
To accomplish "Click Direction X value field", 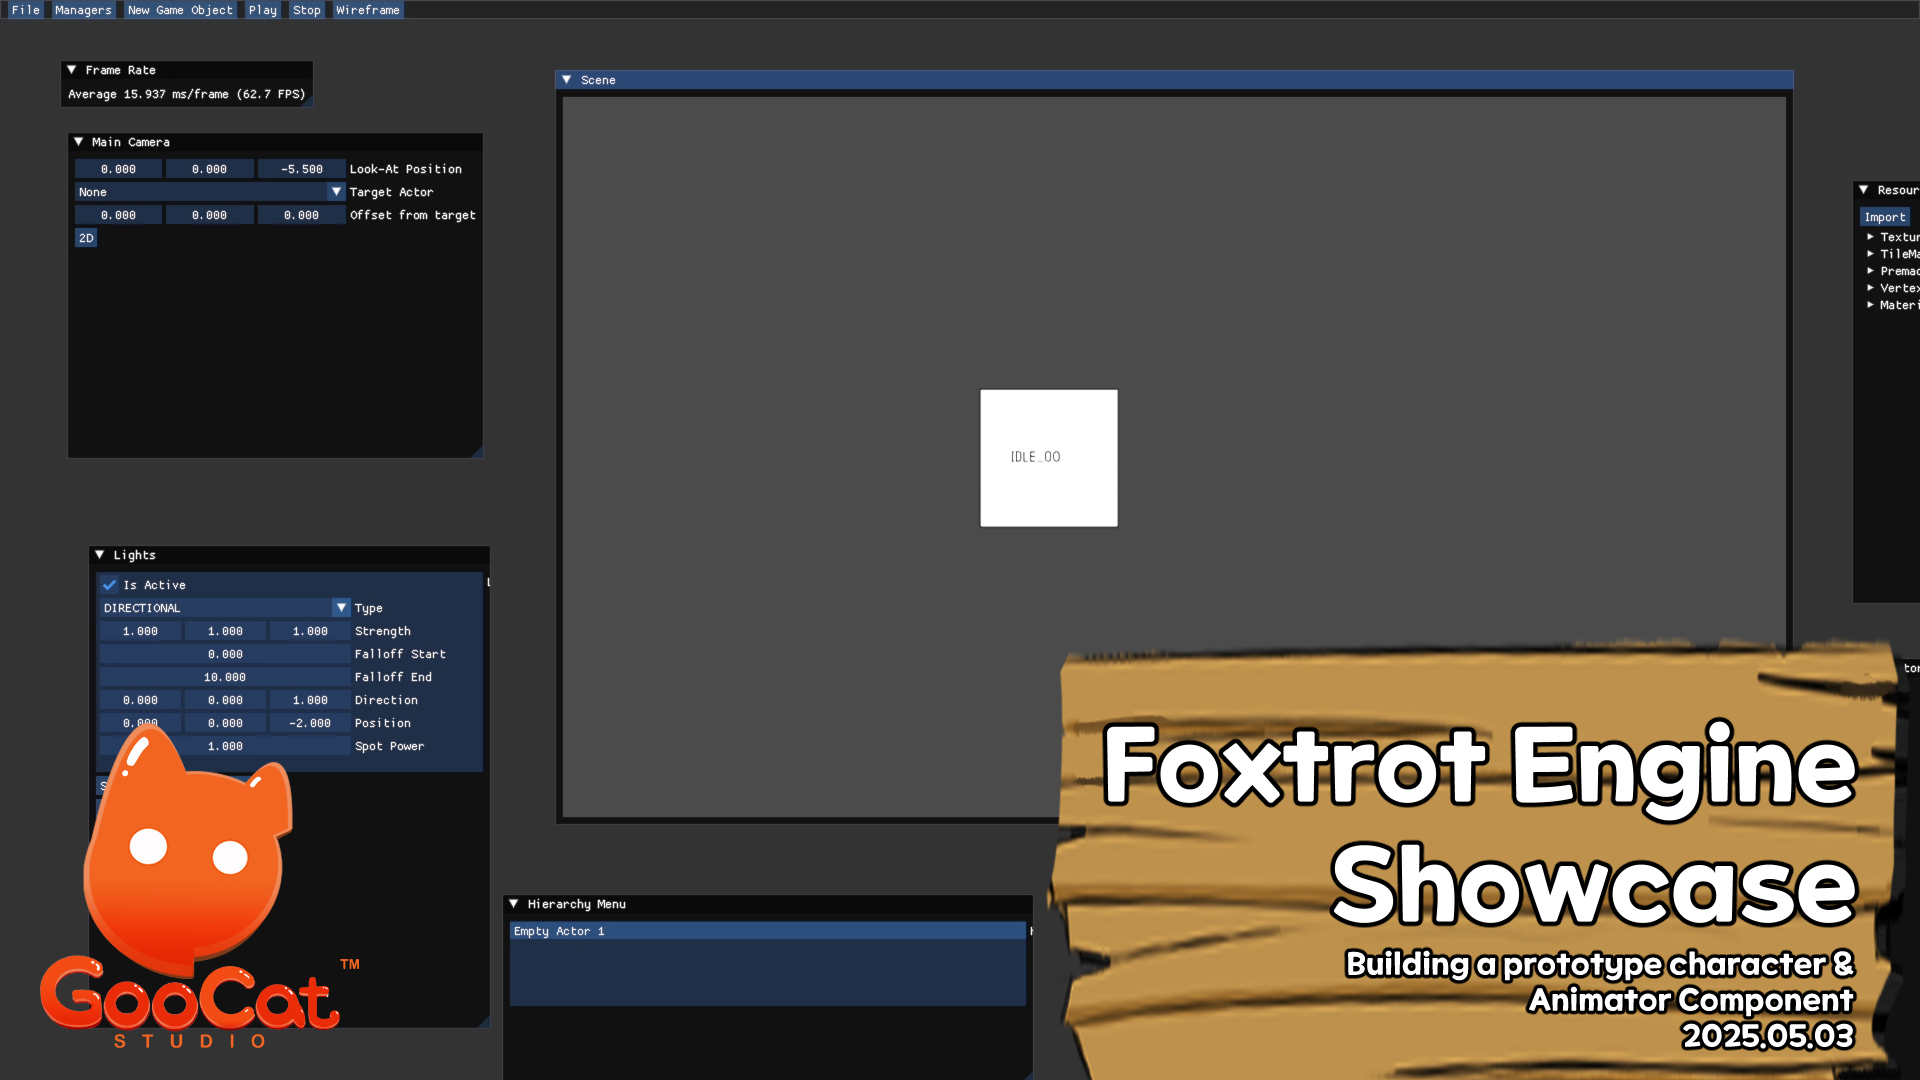I will 140,700.
